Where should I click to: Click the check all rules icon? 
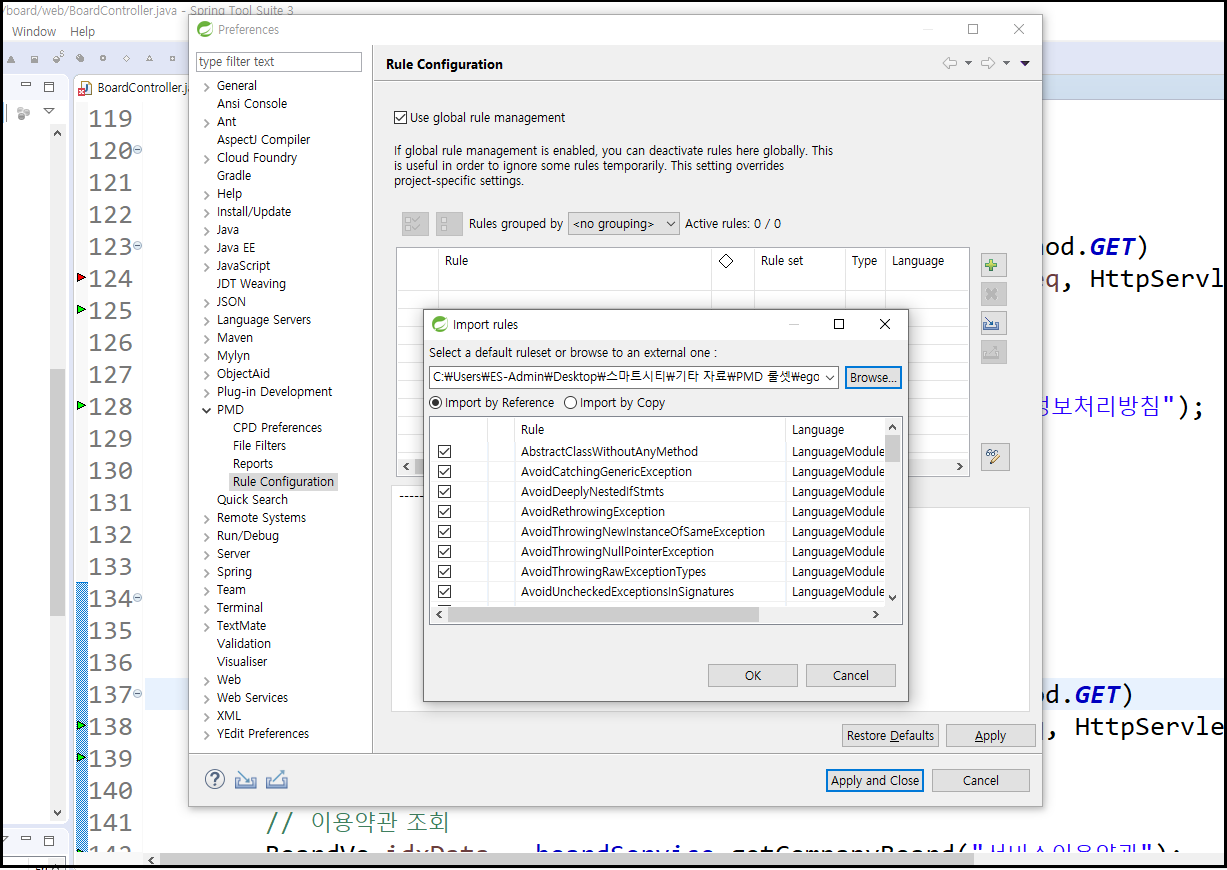(415, 224)
